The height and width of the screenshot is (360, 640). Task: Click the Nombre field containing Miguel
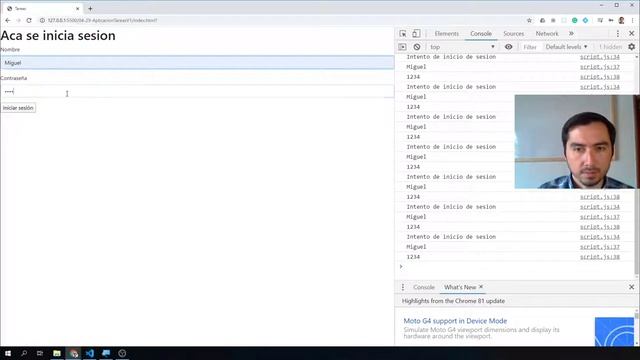pyautogui.click(x=197, y=63)
